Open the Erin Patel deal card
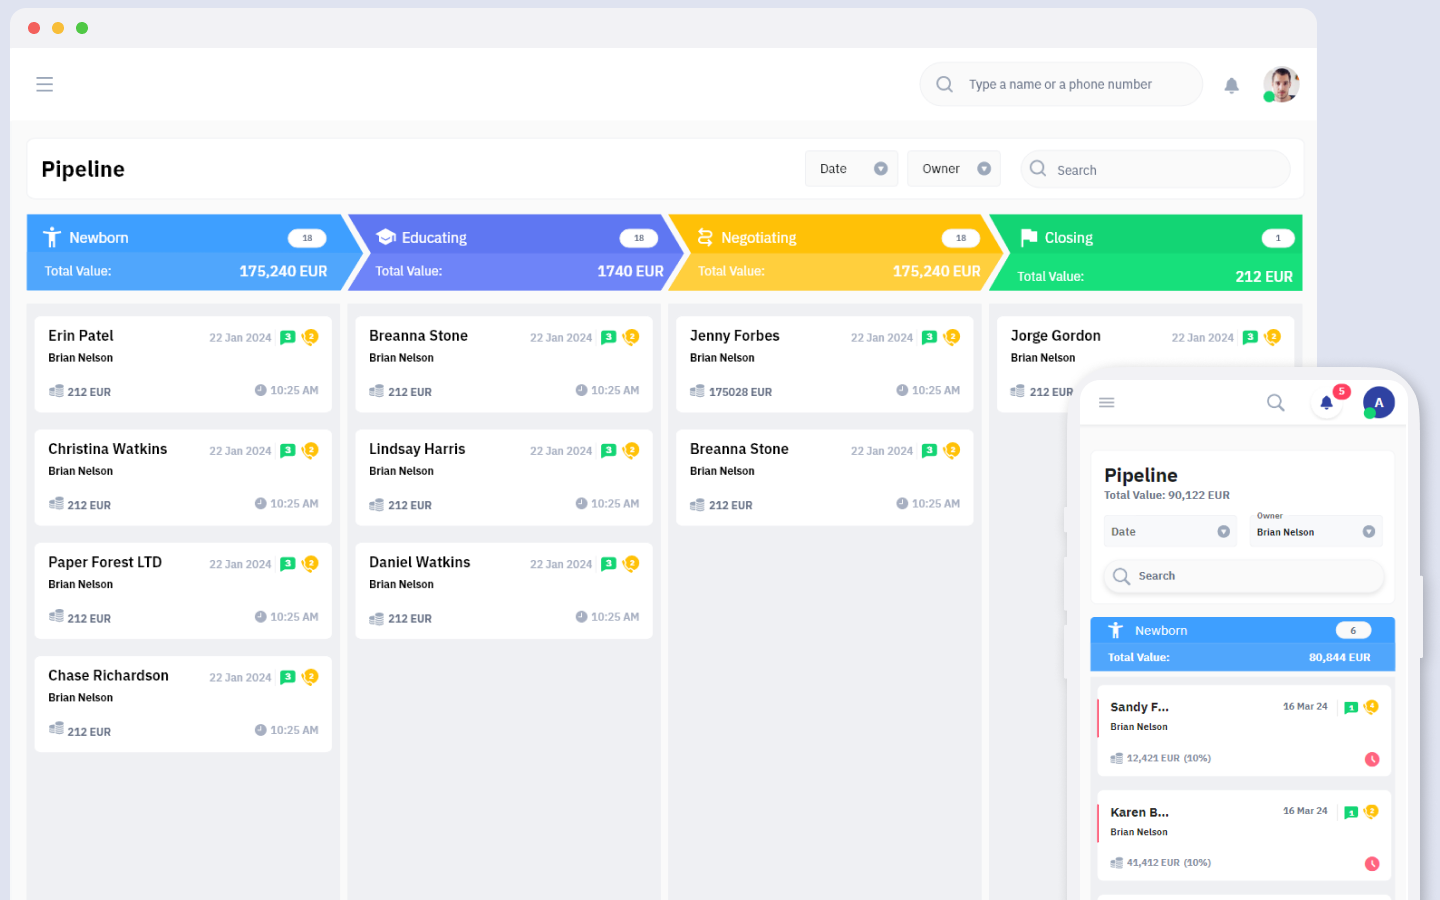The width and height of the screenshot is (1440, 900). pyautogui.click(x=183, y=364)
